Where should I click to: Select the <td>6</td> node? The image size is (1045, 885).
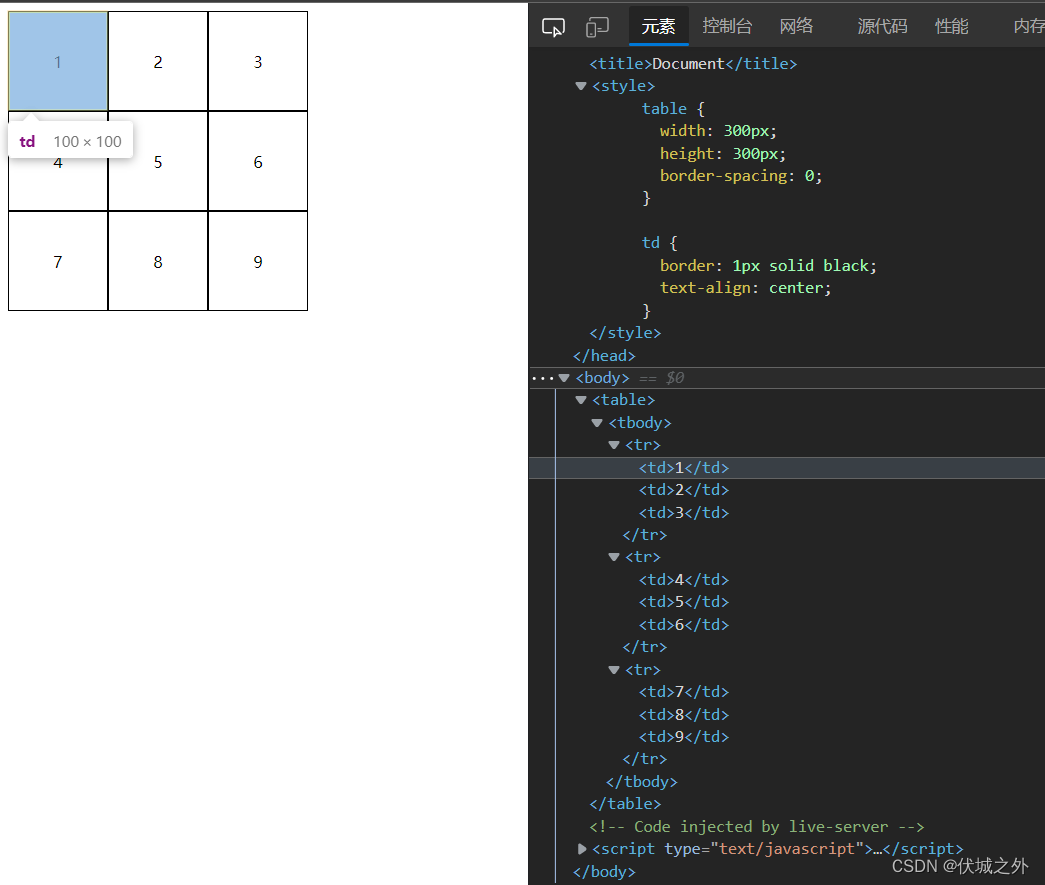pyautogui.click(x=684, y=624)
